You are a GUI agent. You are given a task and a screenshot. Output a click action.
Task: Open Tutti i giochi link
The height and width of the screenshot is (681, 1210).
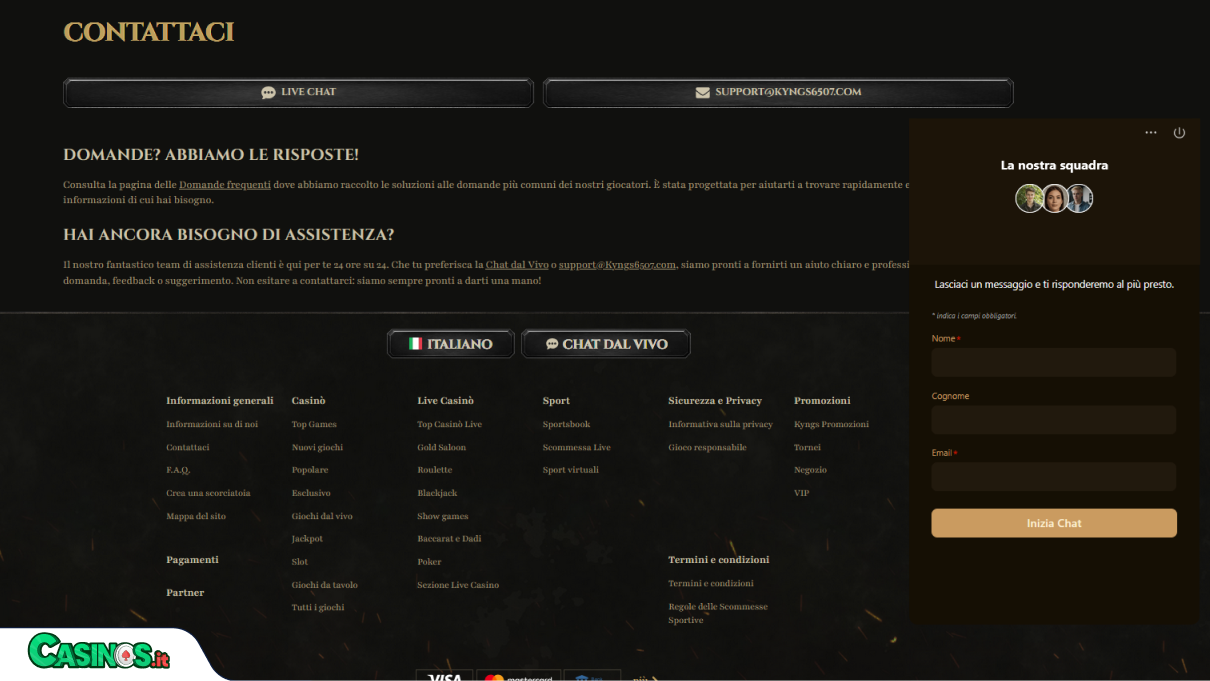coord(318,607)
